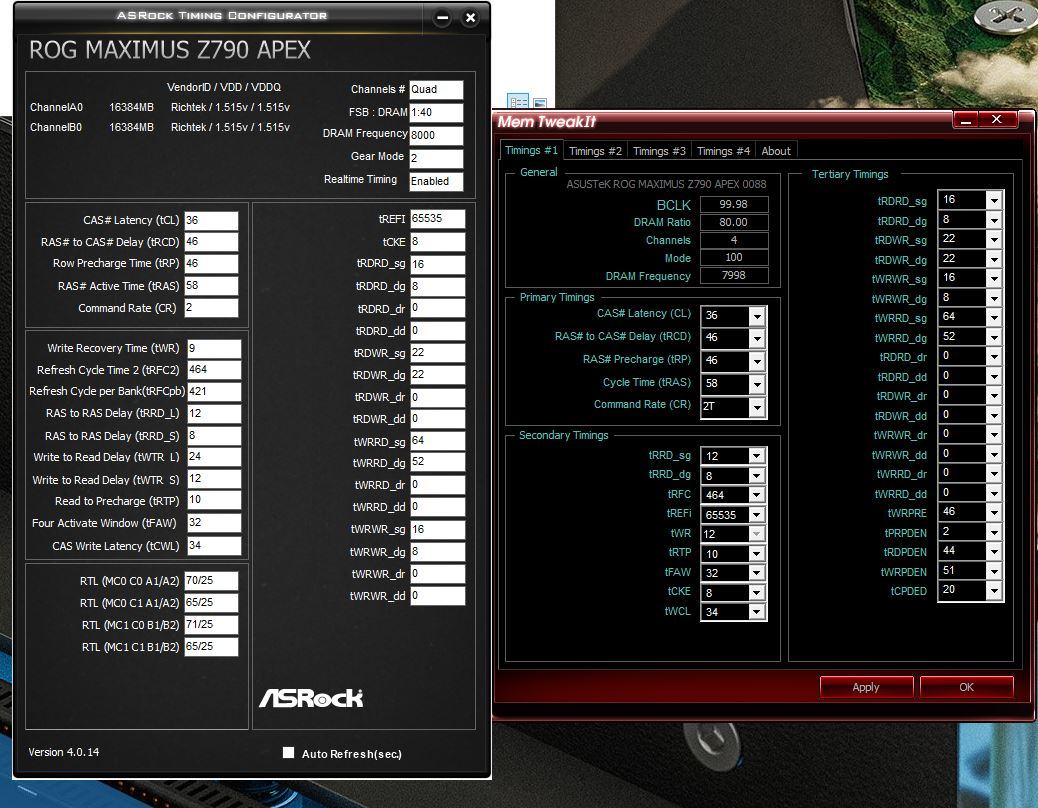Click the ASRock CAS# Latency (tCL) field
This screenshot has height=808, width=1038.
tap(211, 220)
